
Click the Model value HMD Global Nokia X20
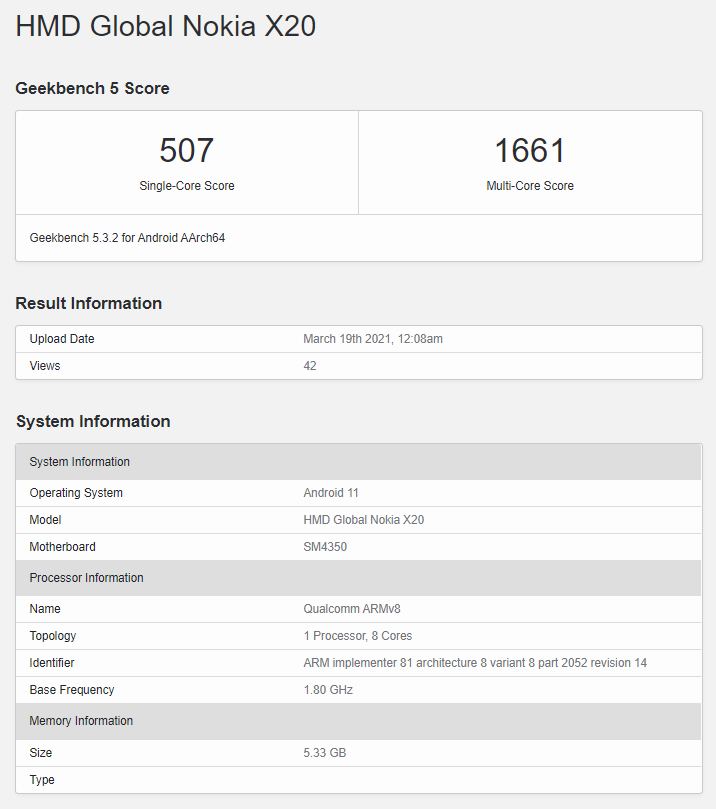[363, 520]
